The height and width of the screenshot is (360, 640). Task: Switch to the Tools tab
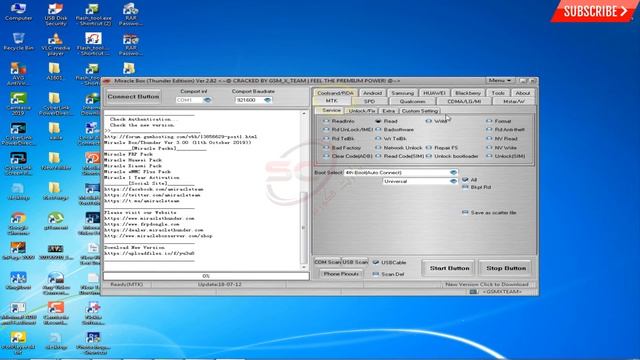(498, 93)
